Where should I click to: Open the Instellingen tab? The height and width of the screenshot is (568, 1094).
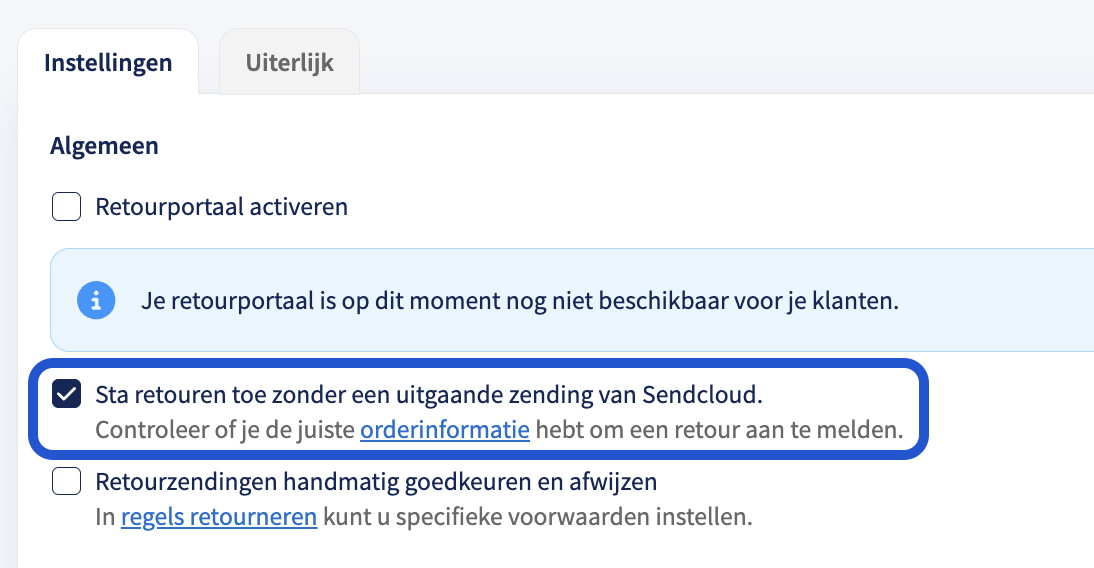pyautogui.click(x=108, y=62)
